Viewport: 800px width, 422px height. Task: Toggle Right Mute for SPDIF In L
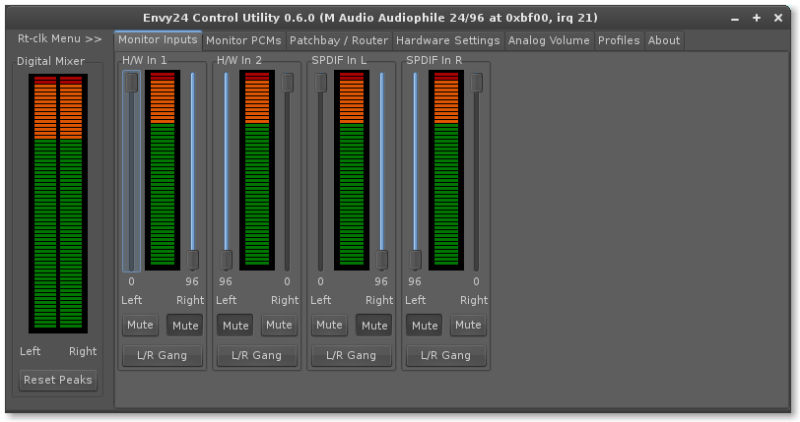tap(374, 325)
